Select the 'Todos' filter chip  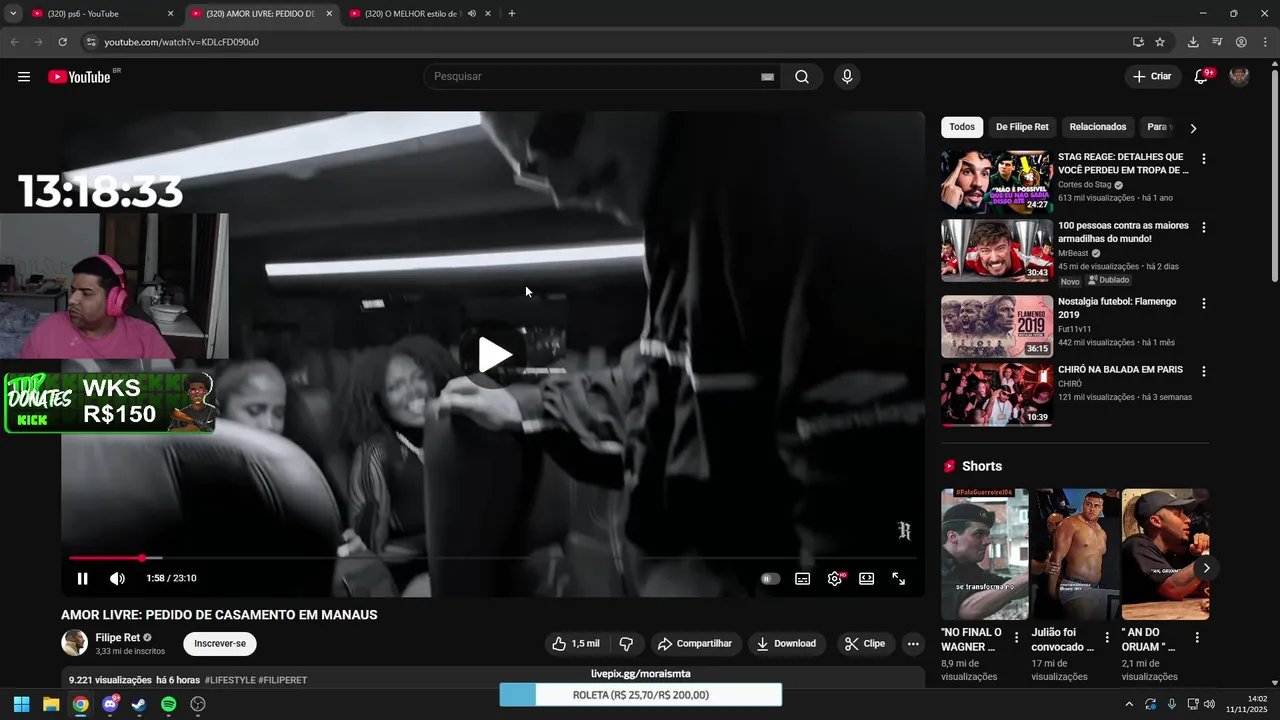[962, 127]
